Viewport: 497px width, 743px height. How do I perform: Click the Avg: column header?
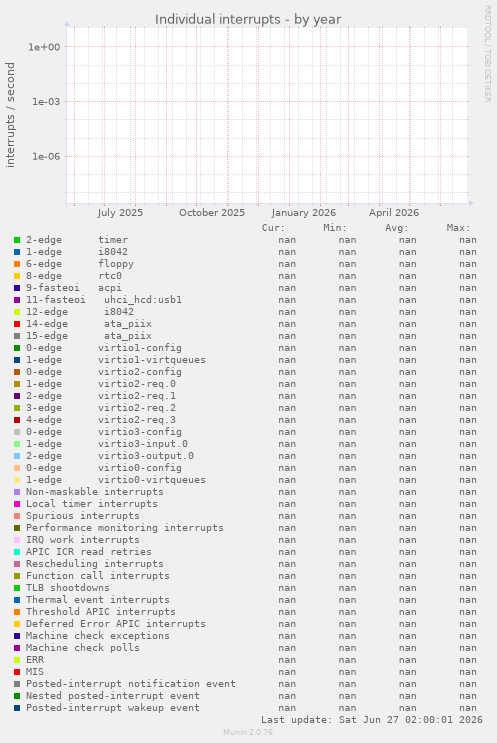pos(397,228)
